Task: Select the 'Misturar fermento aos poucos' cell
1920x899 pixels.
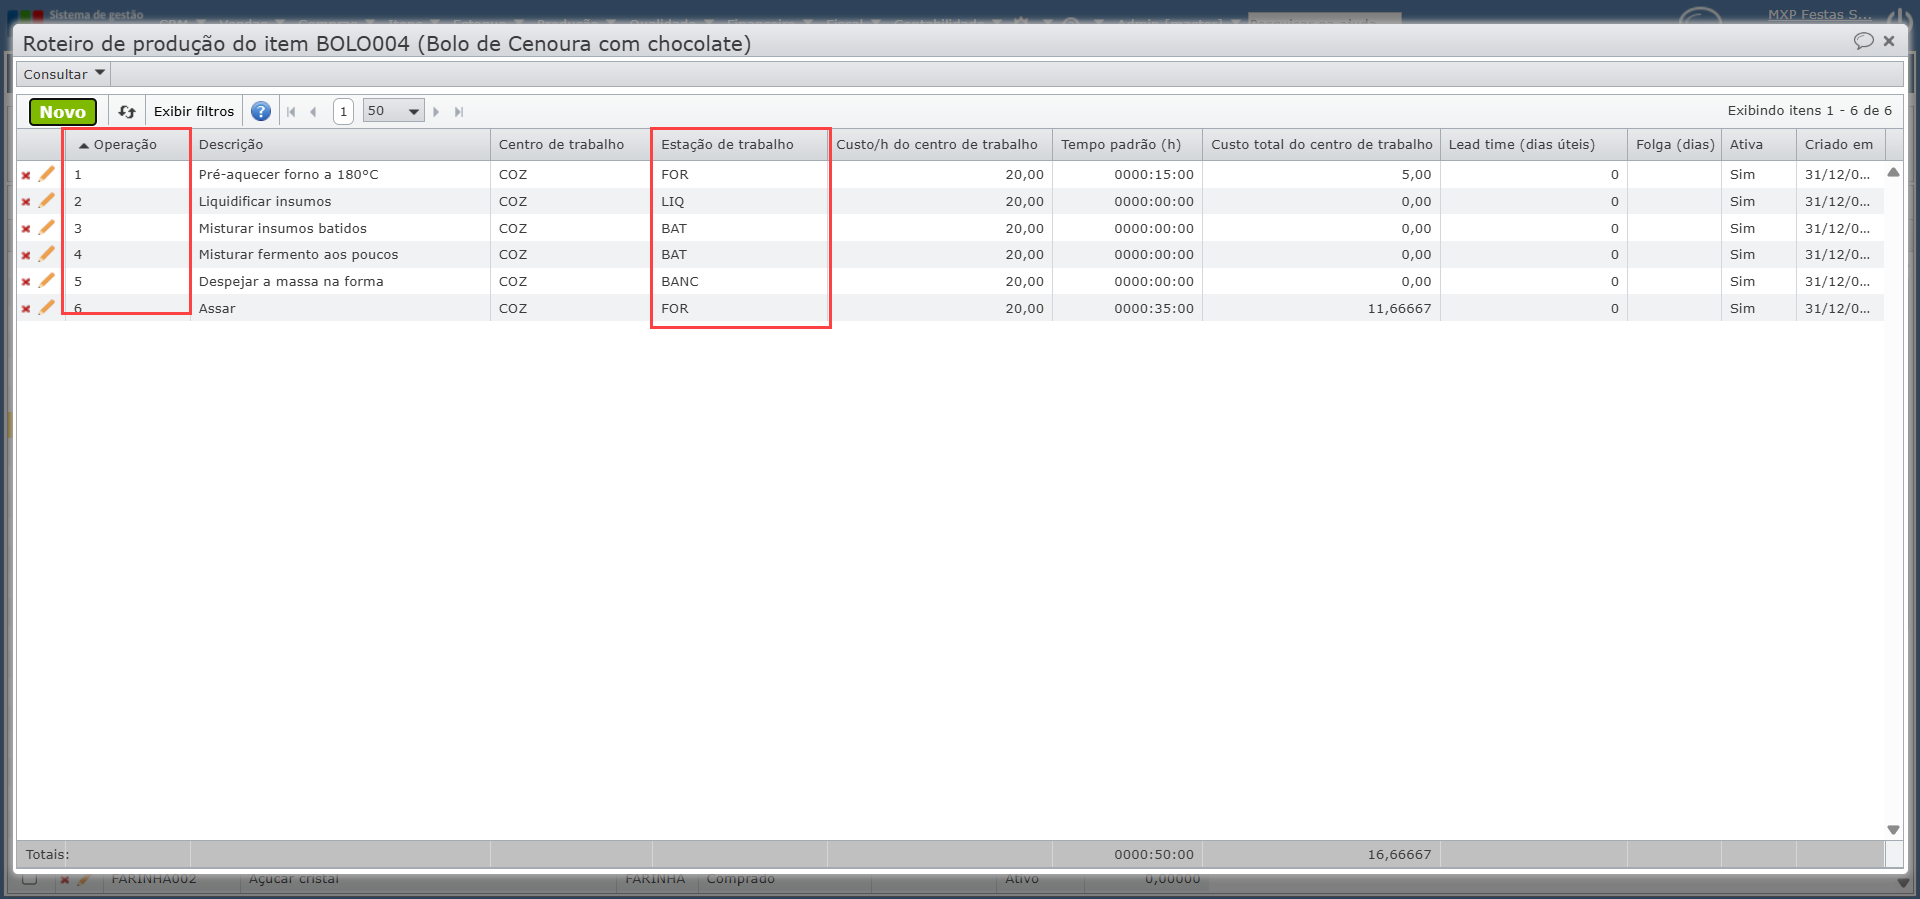Action: 340,255
